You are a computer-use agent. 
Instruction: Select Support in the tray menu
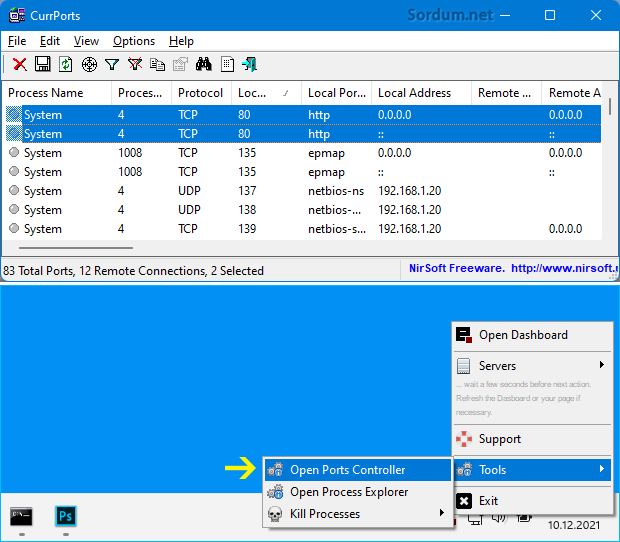pos(532,439)
